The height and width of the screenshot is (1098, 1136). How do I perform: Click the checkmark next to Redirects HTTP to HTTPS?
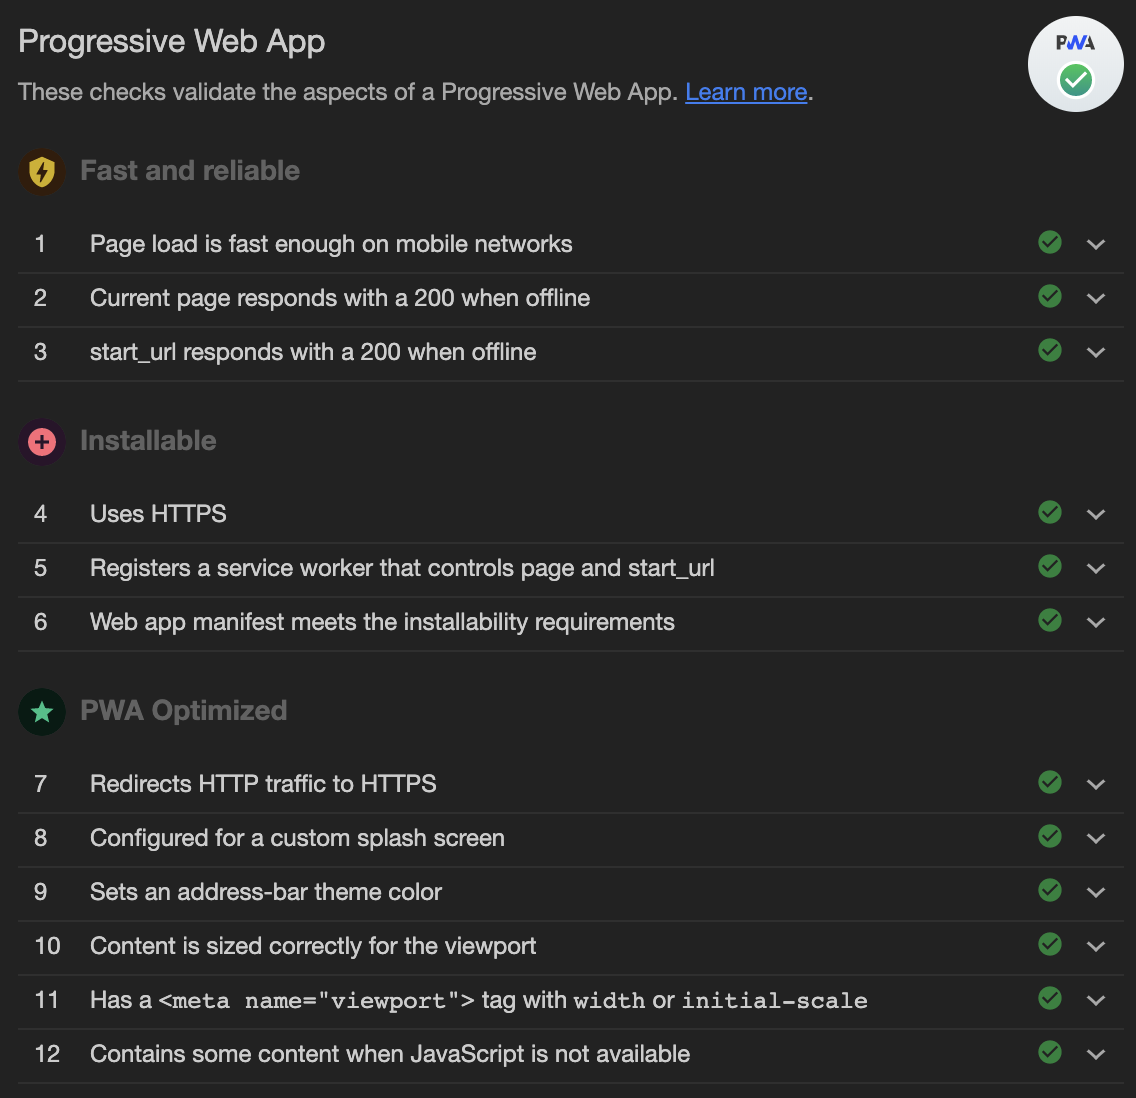coord(1050,783)
